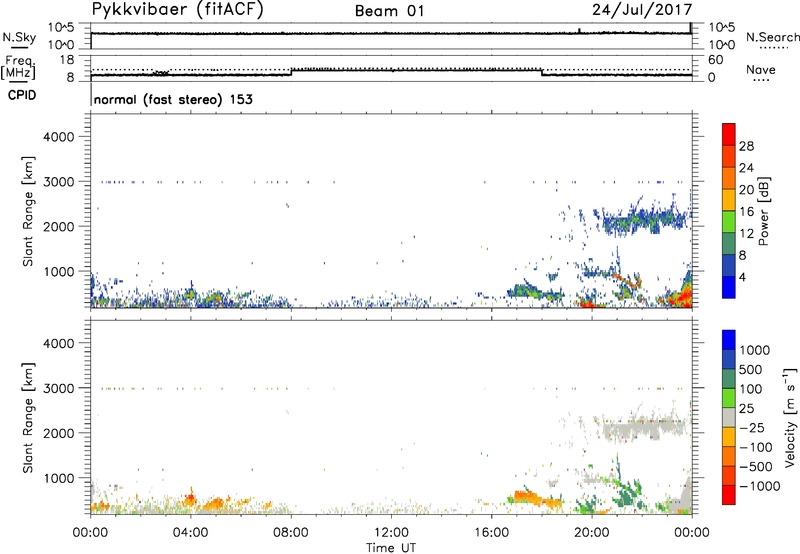Click the blue top swatch of the Velocity color bar

[729, 340]
